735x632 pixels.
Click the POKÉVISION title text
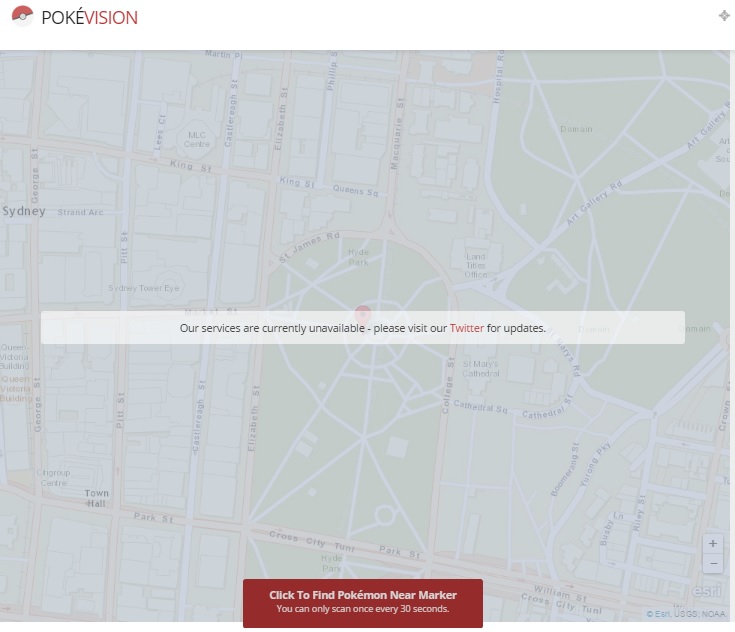click(x=90, y=18)
